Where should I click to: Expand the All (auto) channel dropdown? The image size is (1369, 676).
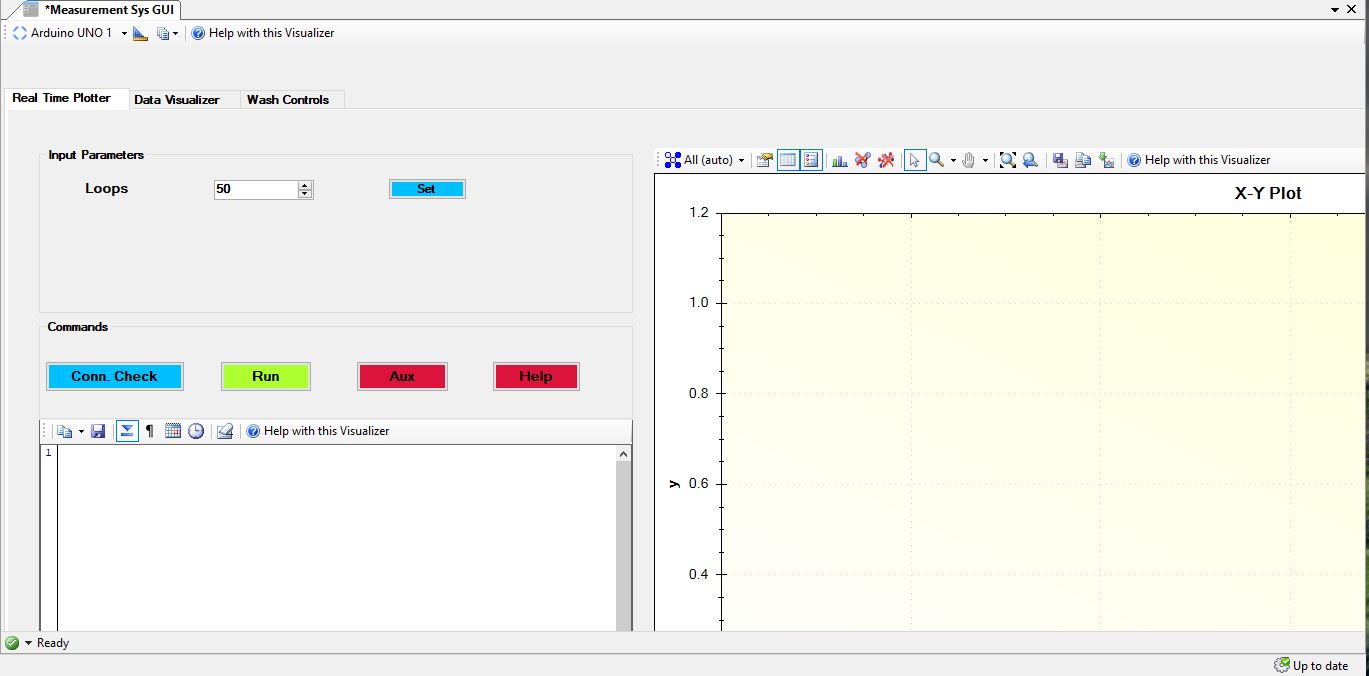coord(741,160)
